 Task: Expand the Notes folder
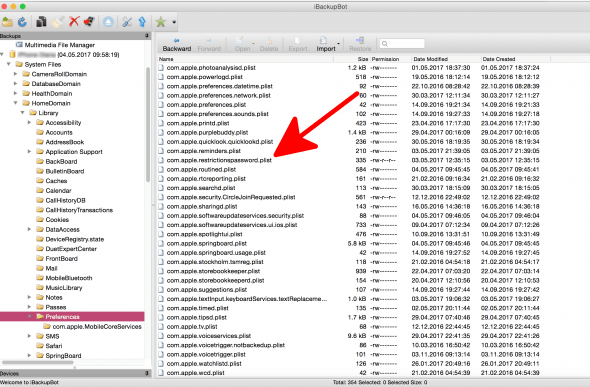point(29,297)
